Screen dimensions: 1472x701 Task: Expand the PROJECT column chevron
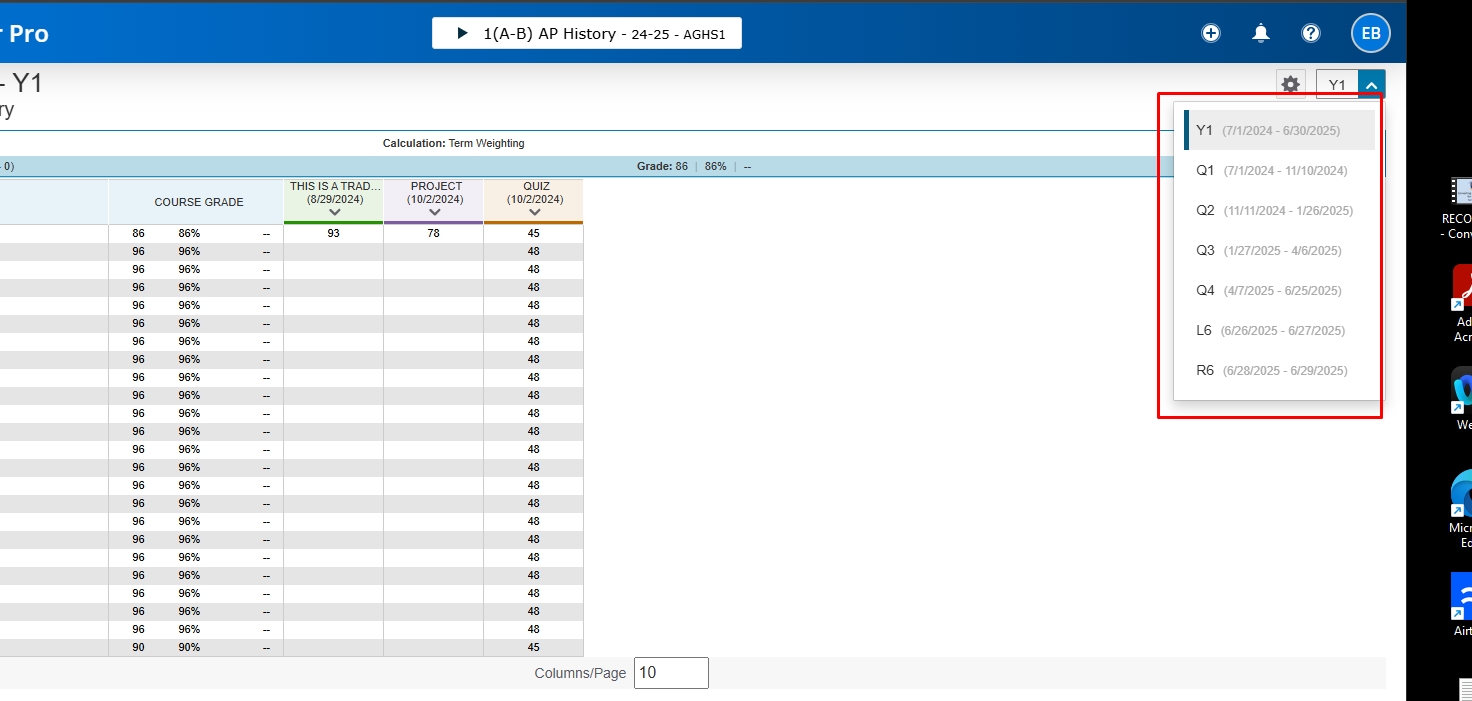tap(434, 212)
